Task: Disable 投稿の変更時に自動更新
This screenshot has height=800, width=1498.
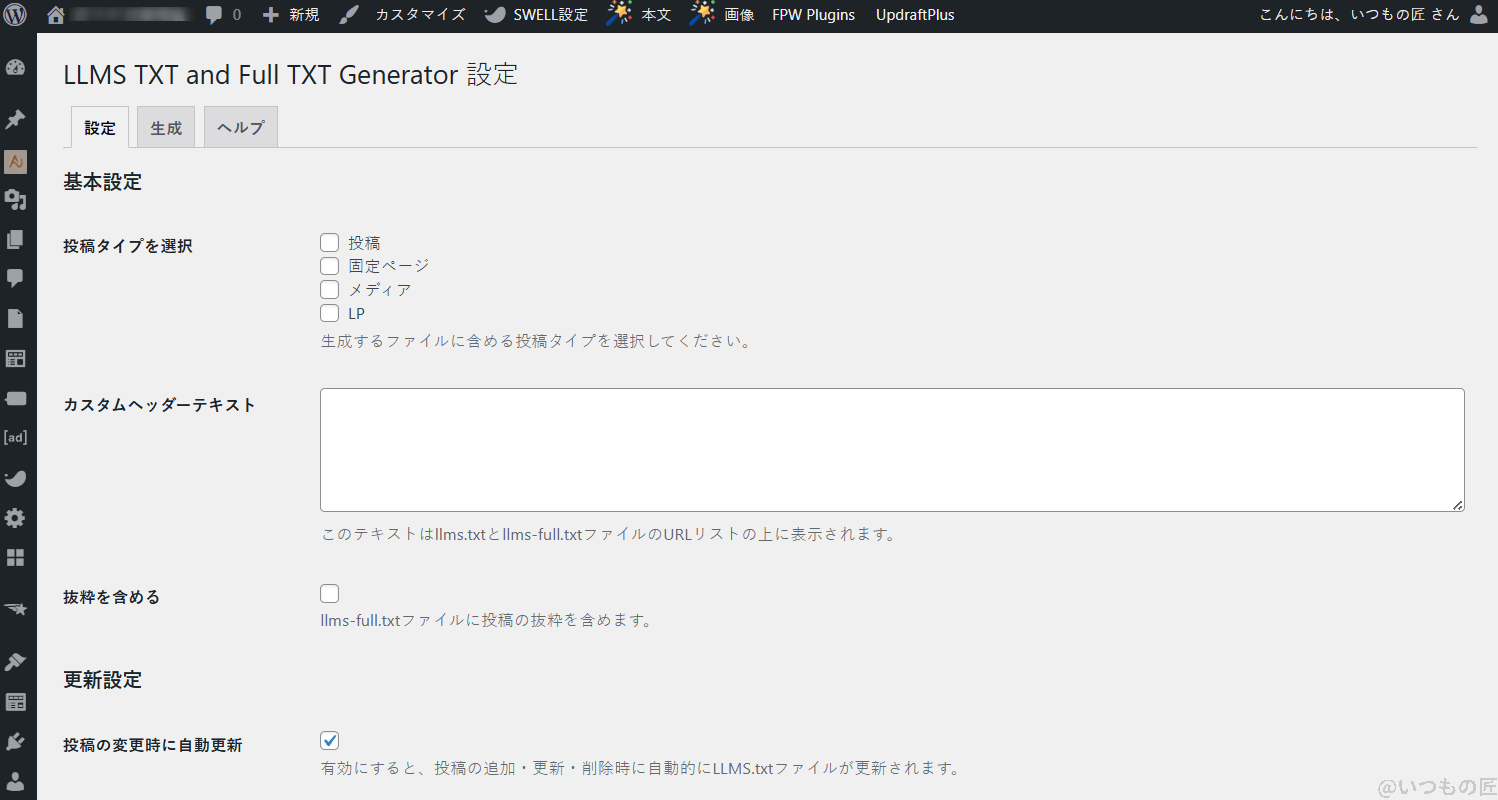Action: click(x=329, y=740)
